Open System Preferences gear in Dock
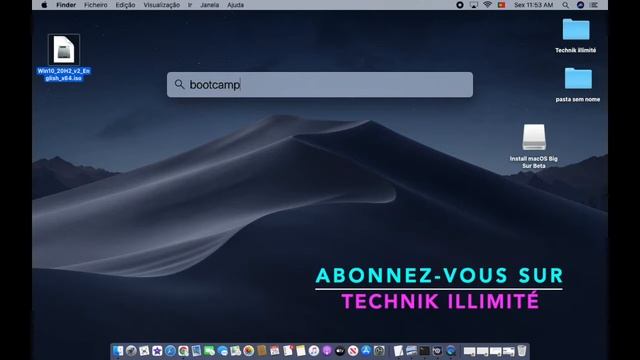This screenshot has width=640, height=360. (379, 351)
